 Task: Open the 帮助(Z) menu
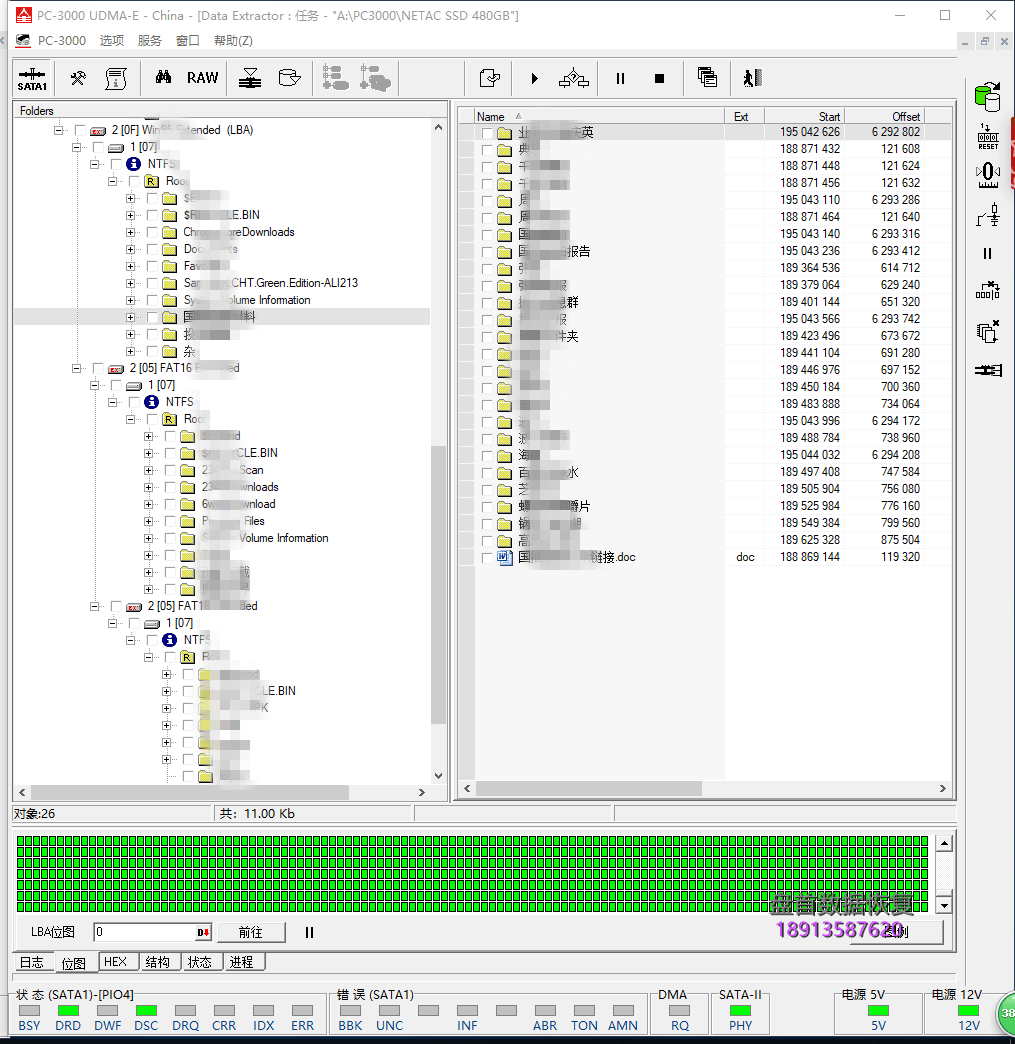(x=233, y=41)
